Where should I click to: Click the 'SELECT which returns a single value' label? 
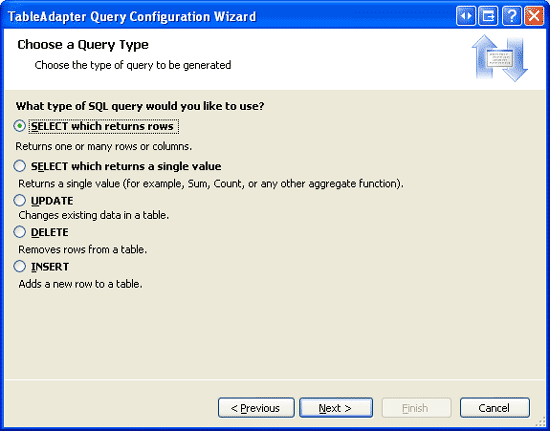point(126,166)
